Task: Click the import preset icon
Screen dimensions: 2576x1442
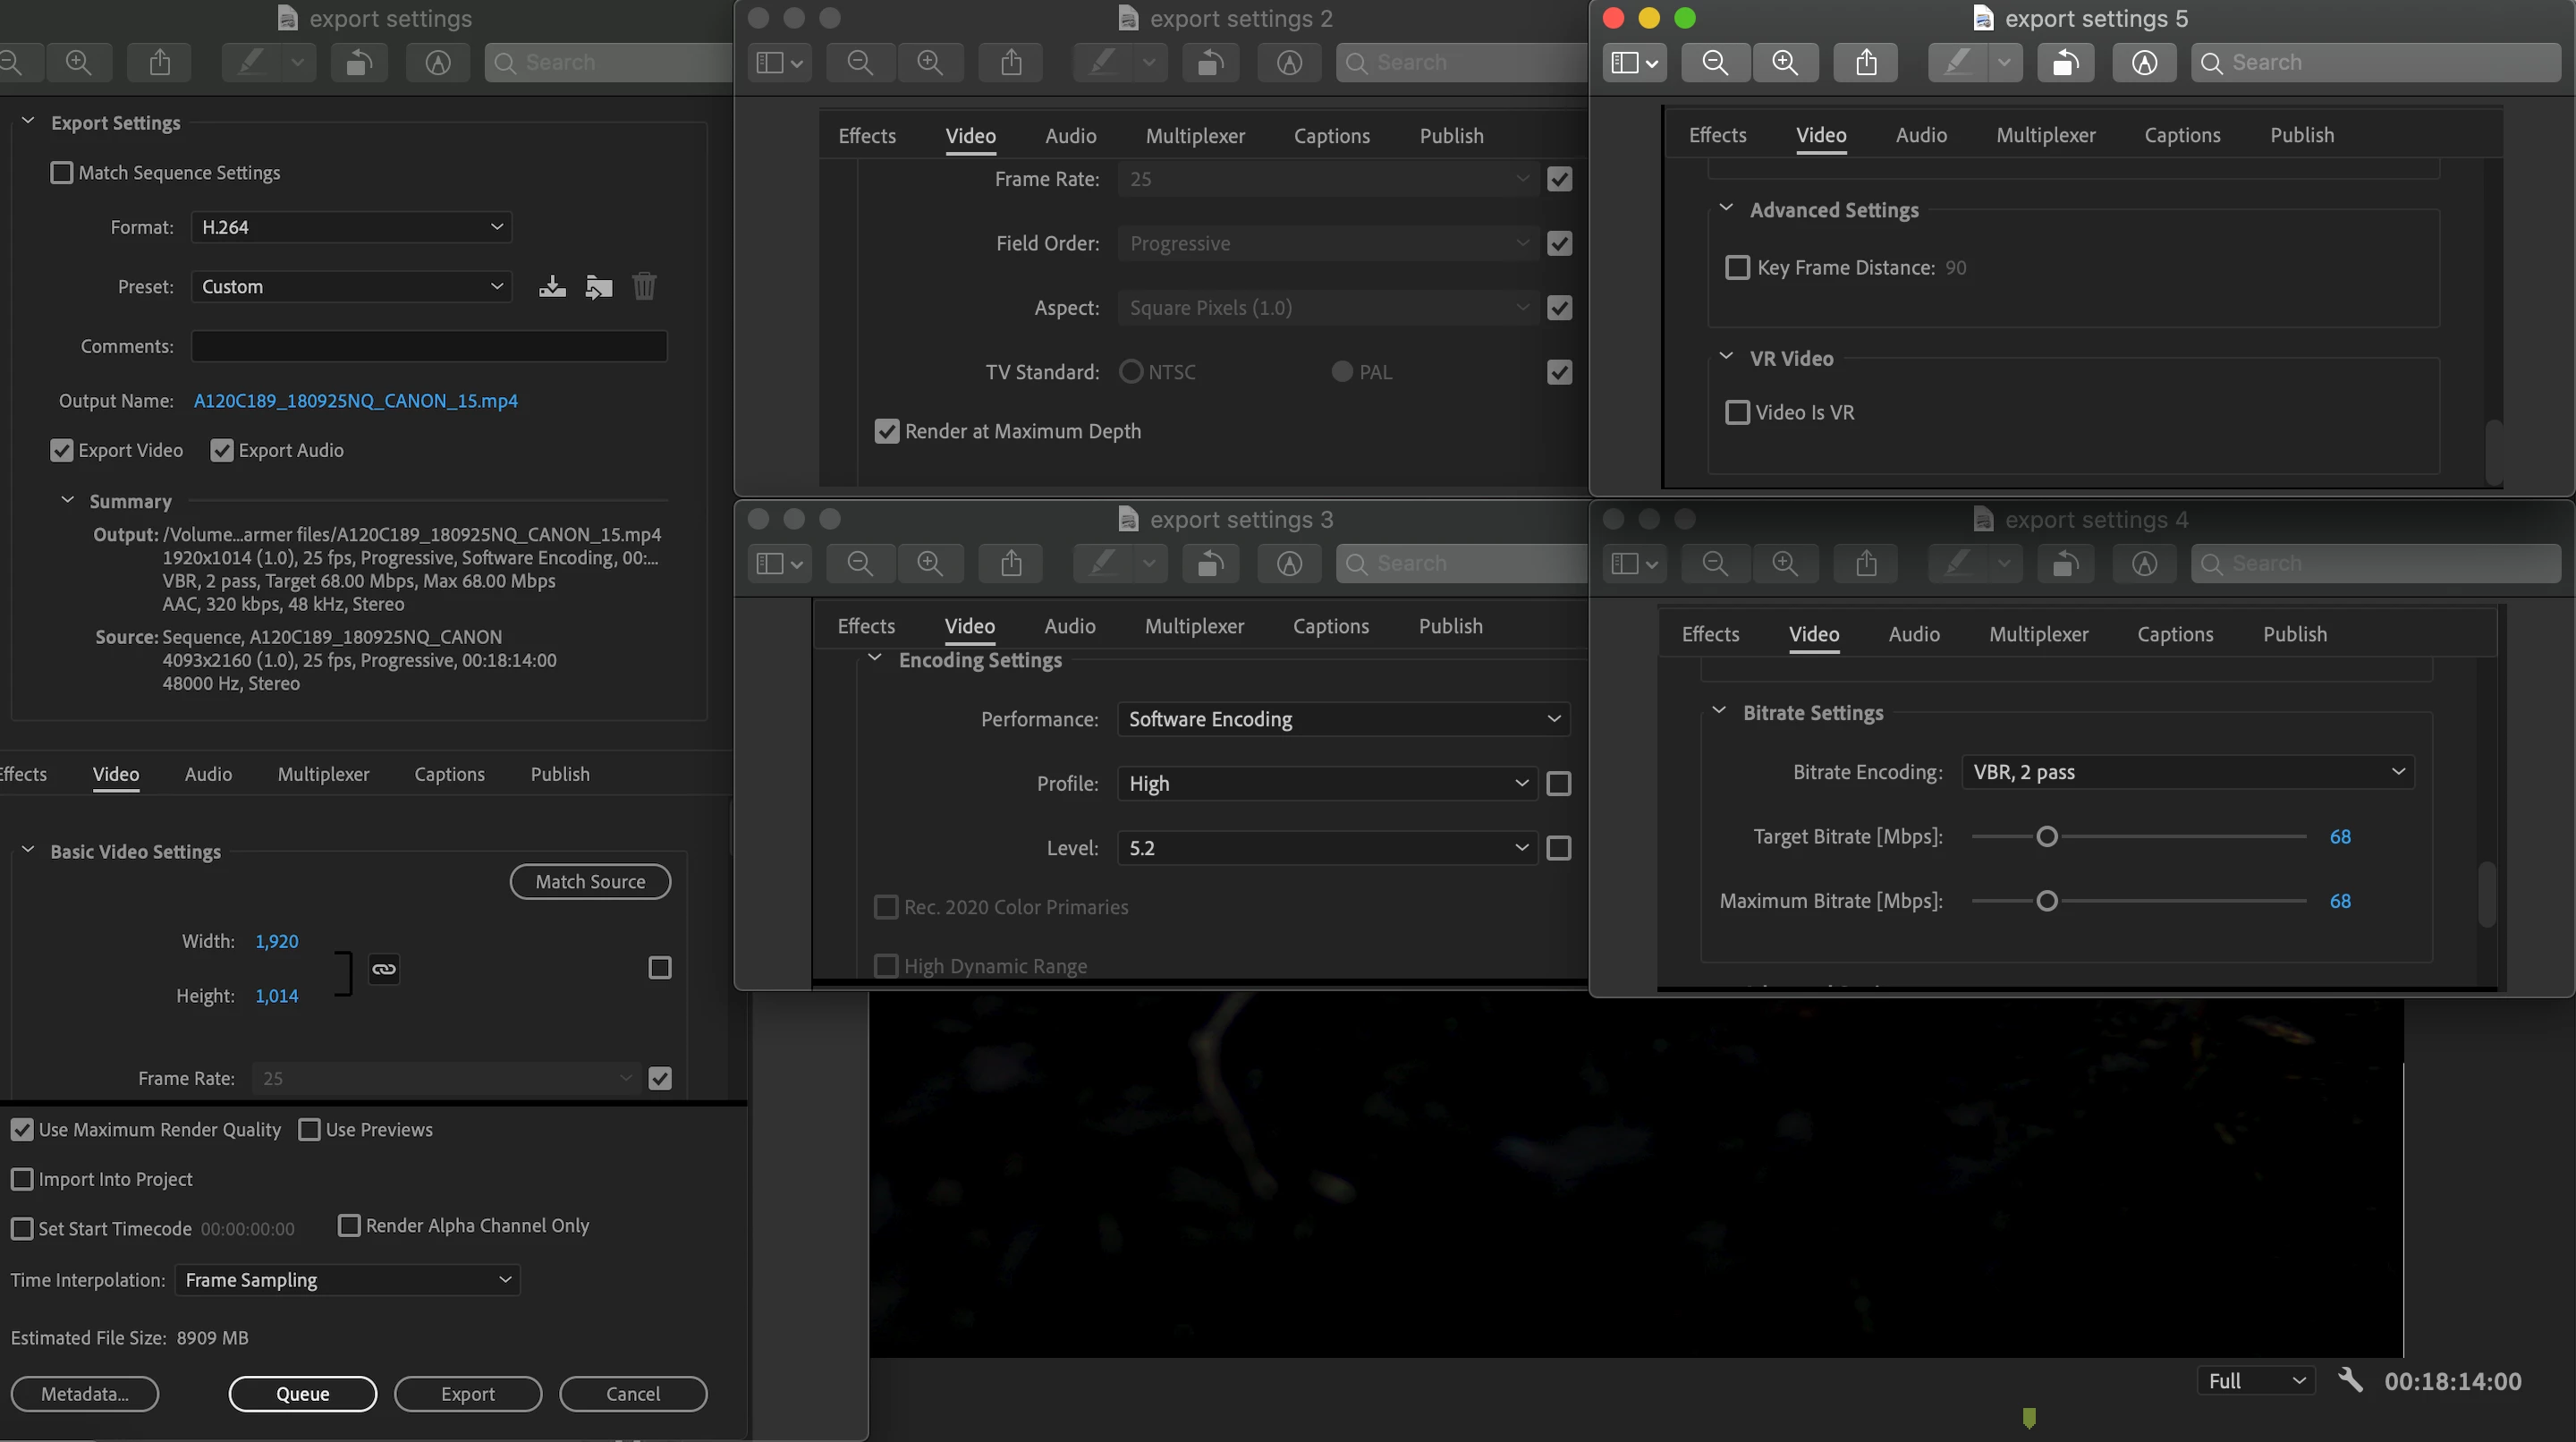Action: [598, 287]
